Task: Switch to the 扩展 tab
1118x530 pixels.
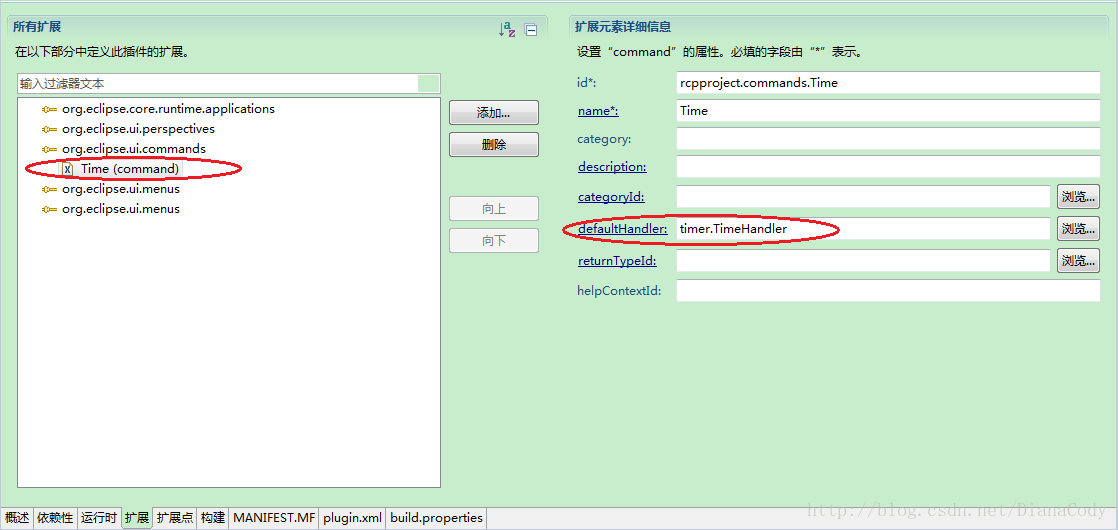Action: (137, 518)
